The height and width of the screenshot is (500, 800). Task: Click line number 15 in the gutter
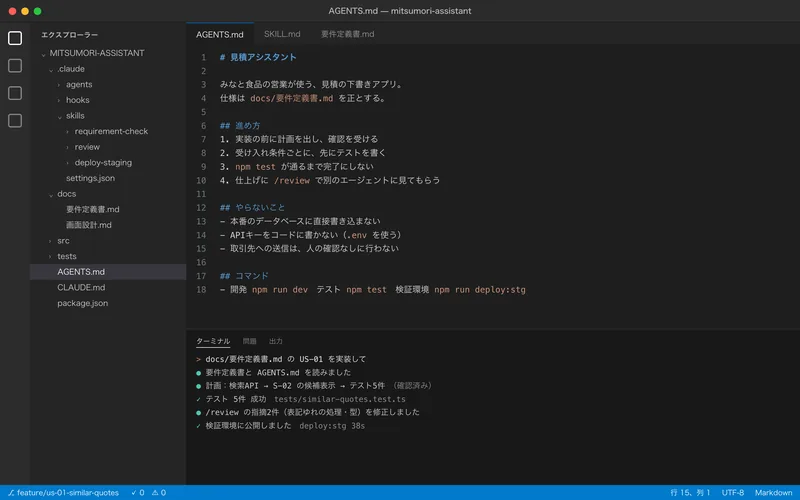coord(201,248)
